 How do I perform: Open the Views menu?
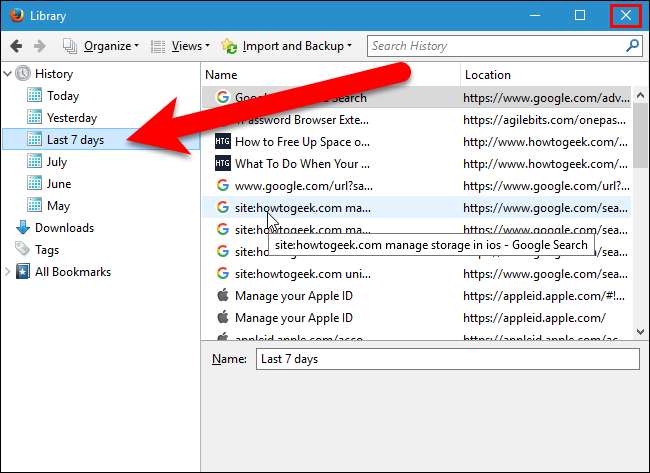pos(191,46)
